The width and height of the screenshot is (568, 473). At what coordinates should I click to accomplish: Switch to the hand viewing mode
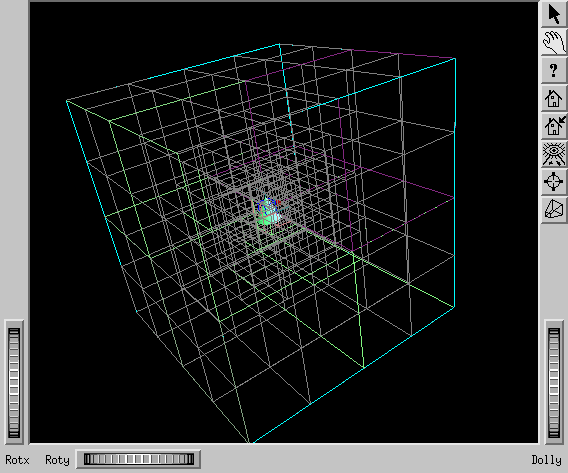point(554,42)
